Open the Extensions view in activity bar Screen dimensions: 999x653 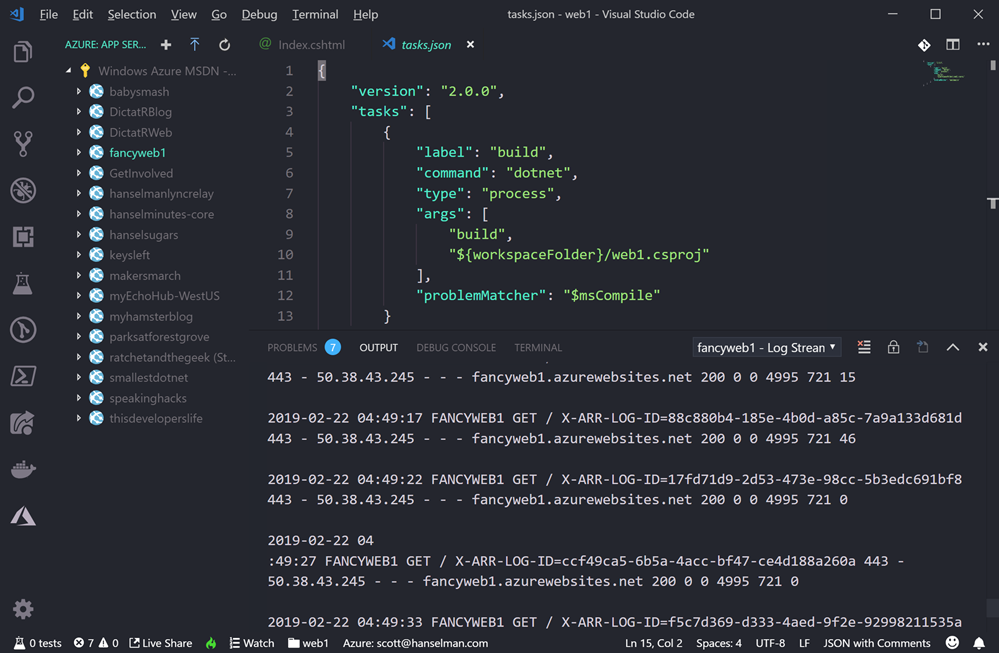coord(23,237)
